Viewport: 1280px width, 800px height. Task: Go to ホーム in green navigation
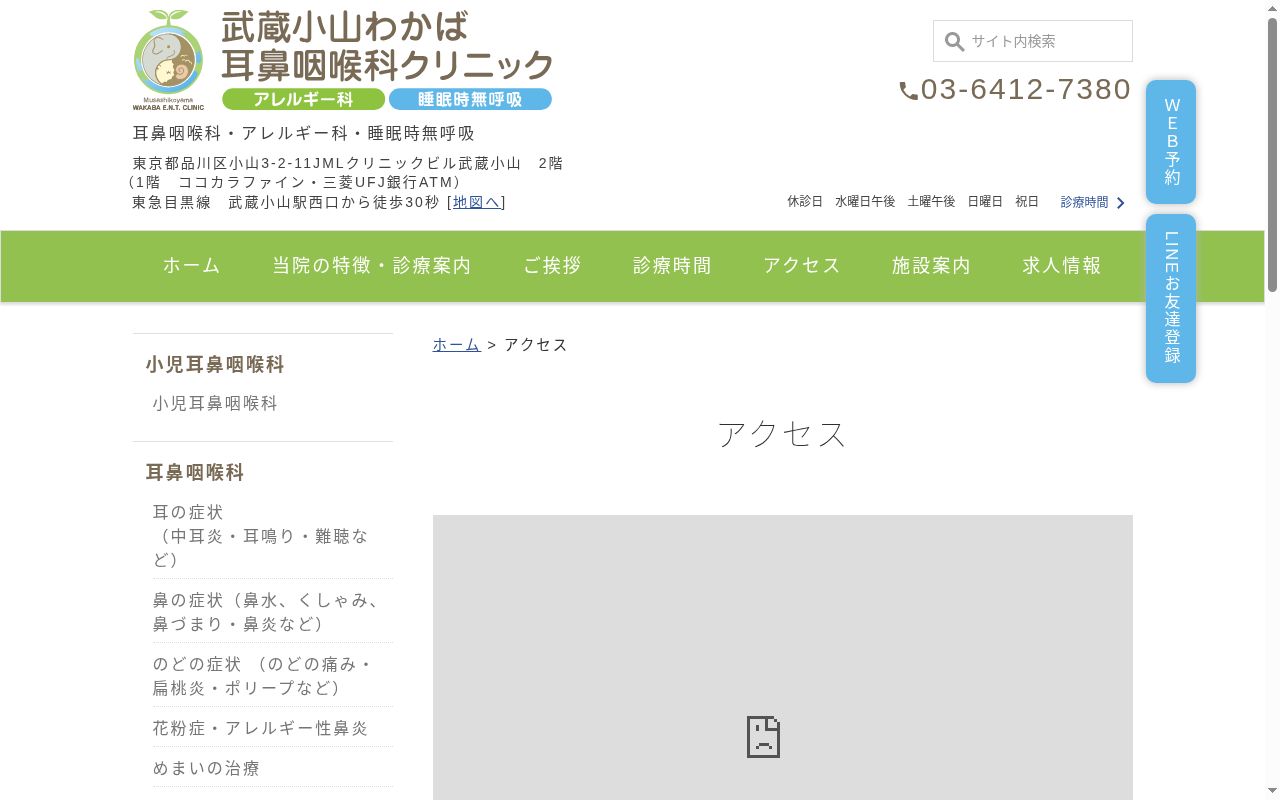[192, 266]
